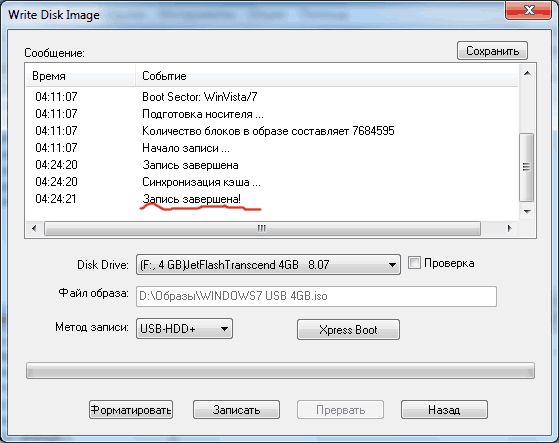Image resolution: width=559 pixels, height=443 pixels.
Task: Click the horizontal scrollbar thumb in log
Action: [262, 228]
